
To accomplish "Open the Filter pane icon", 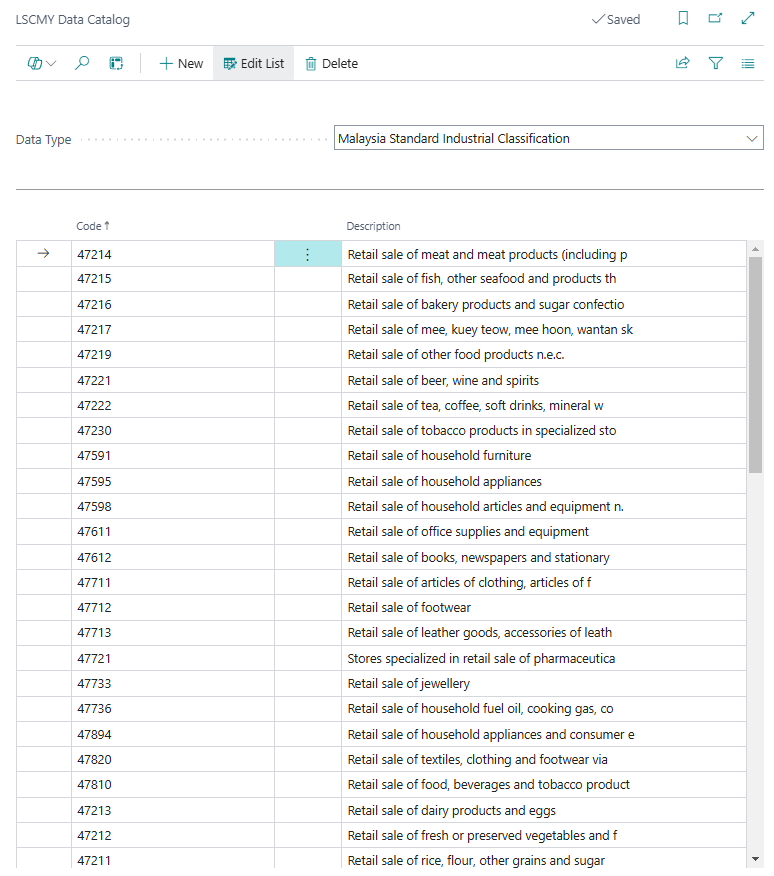I will [716, 63].
